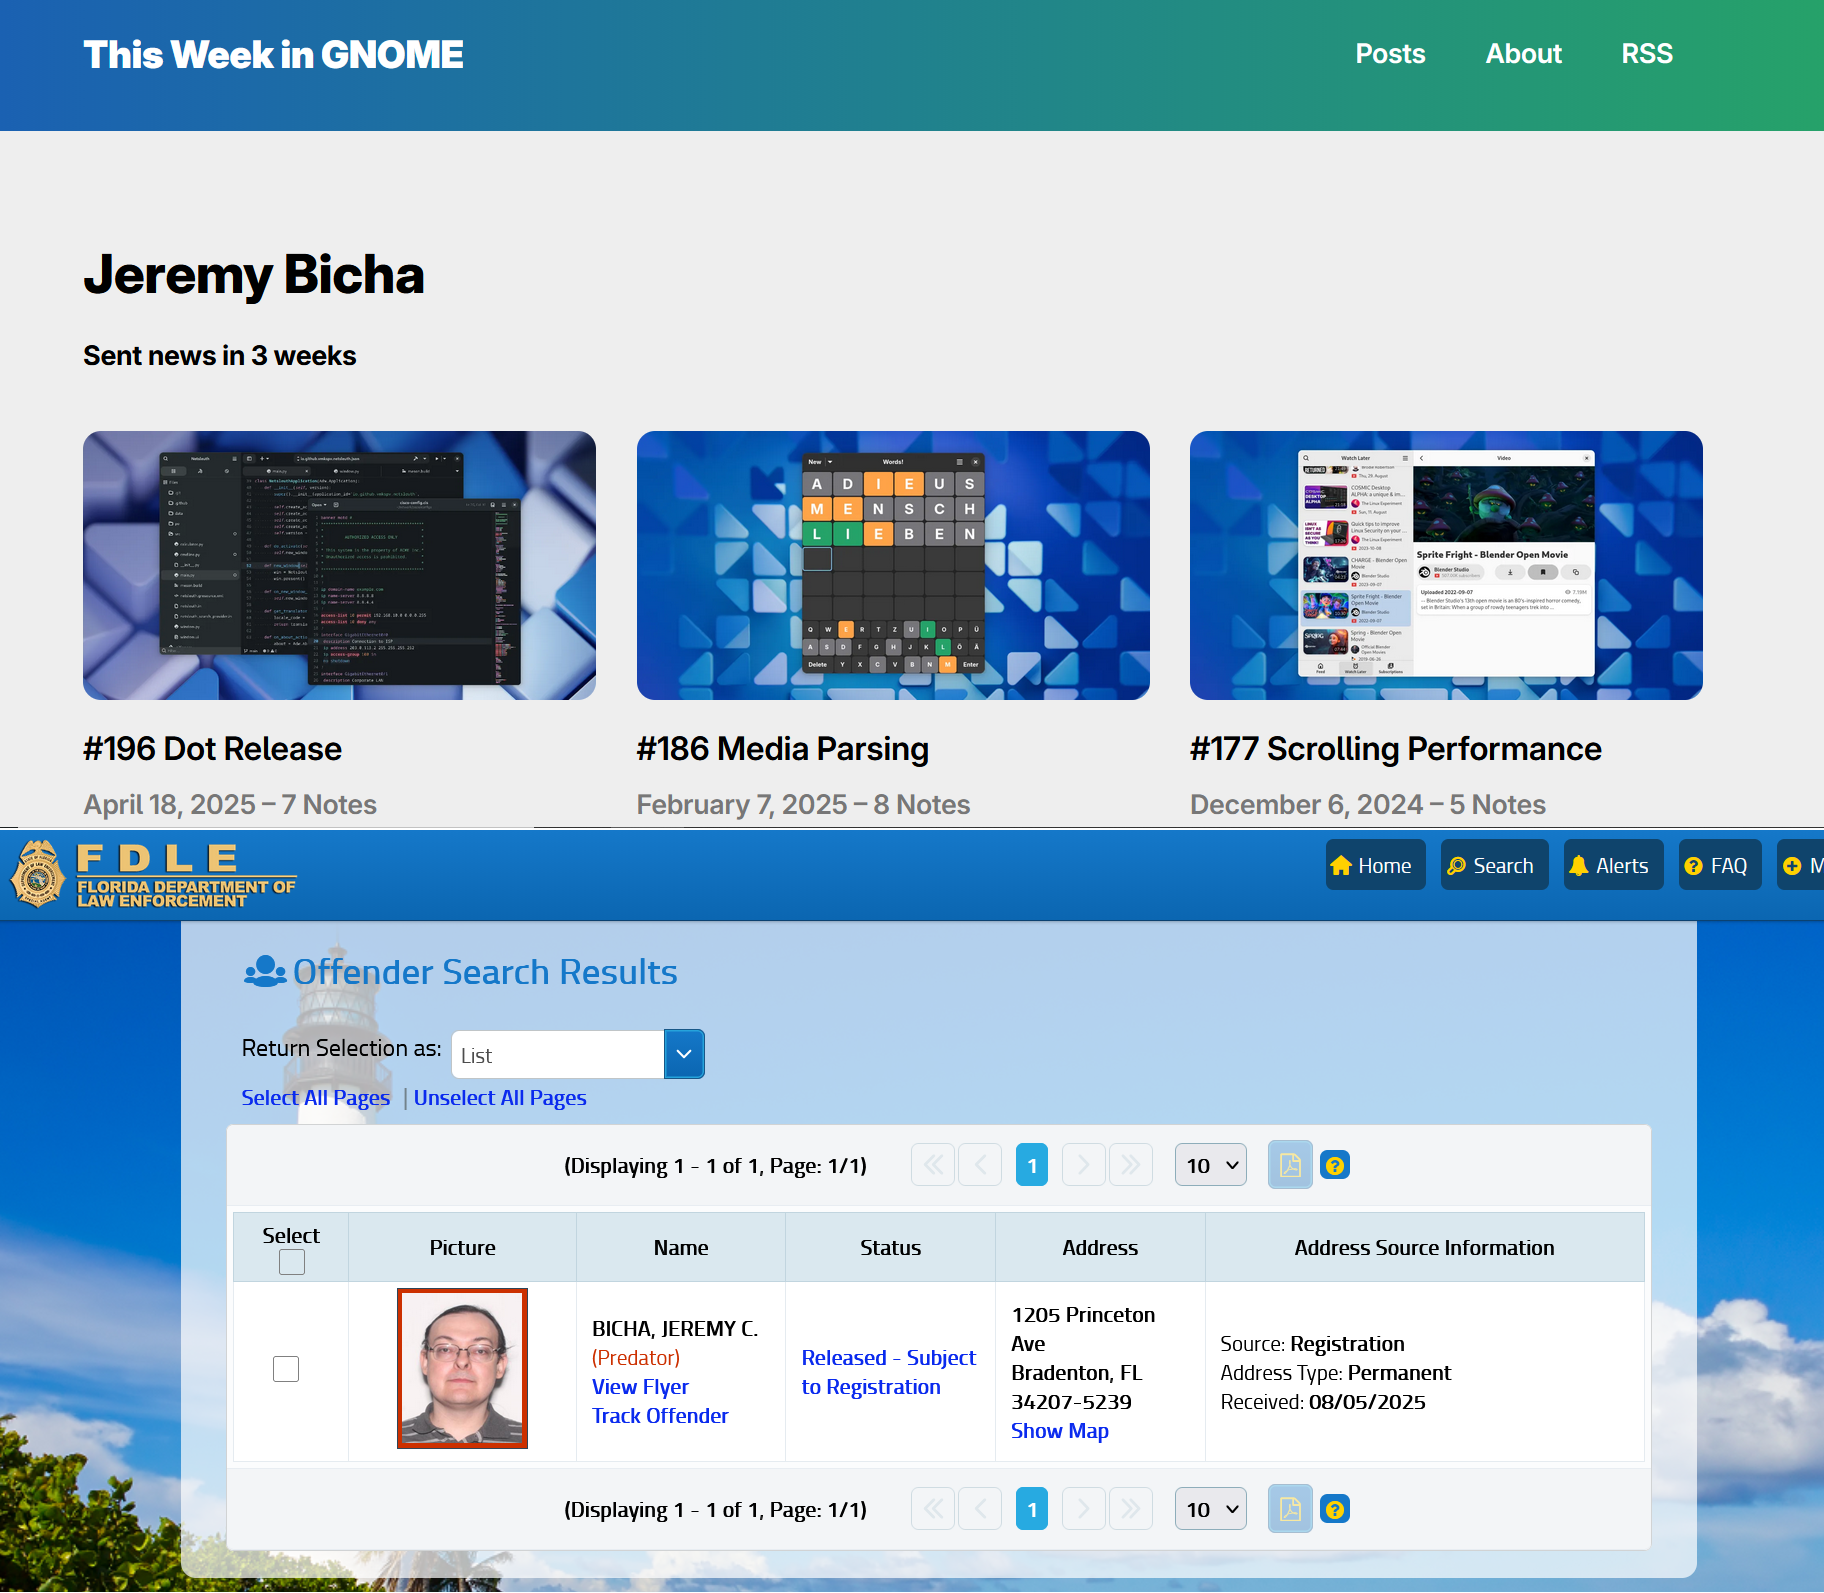Click the FDLE seal logo
The height and width of the screenshot is (1593, 1824).
pyautogui.click(x=39, y=874)
